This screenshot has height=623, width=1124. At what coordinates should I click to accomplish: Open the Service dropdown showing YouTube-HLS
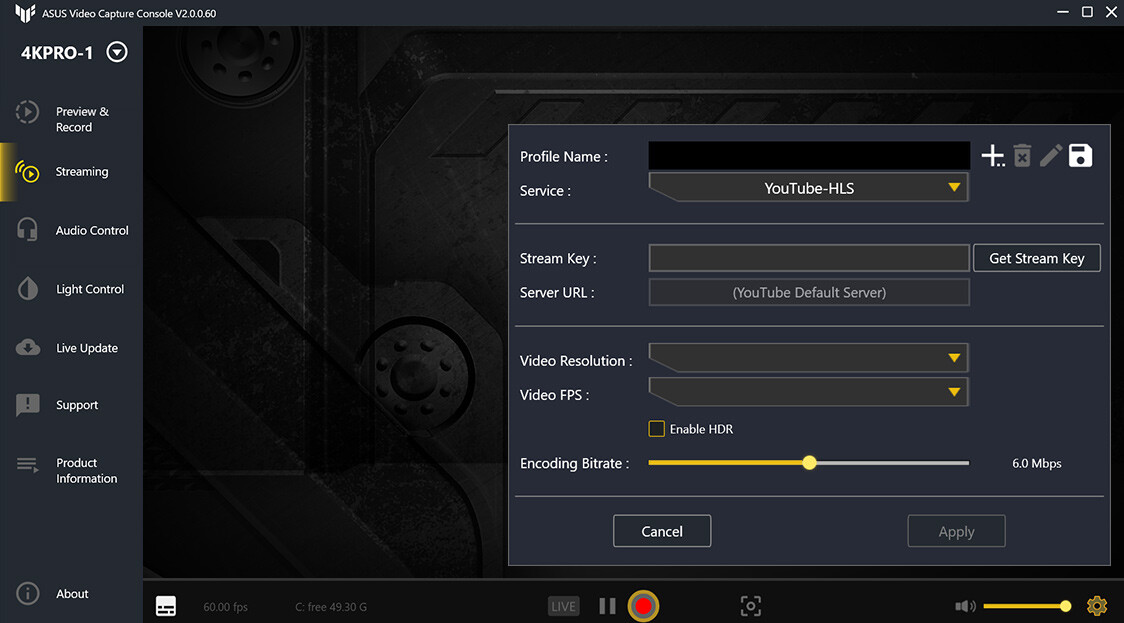click(x=809, y=188)
